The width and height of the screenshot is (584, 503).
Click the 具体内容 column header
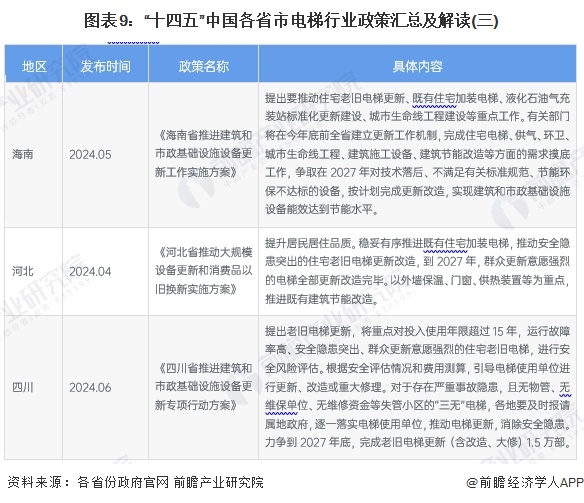[418, 67]
